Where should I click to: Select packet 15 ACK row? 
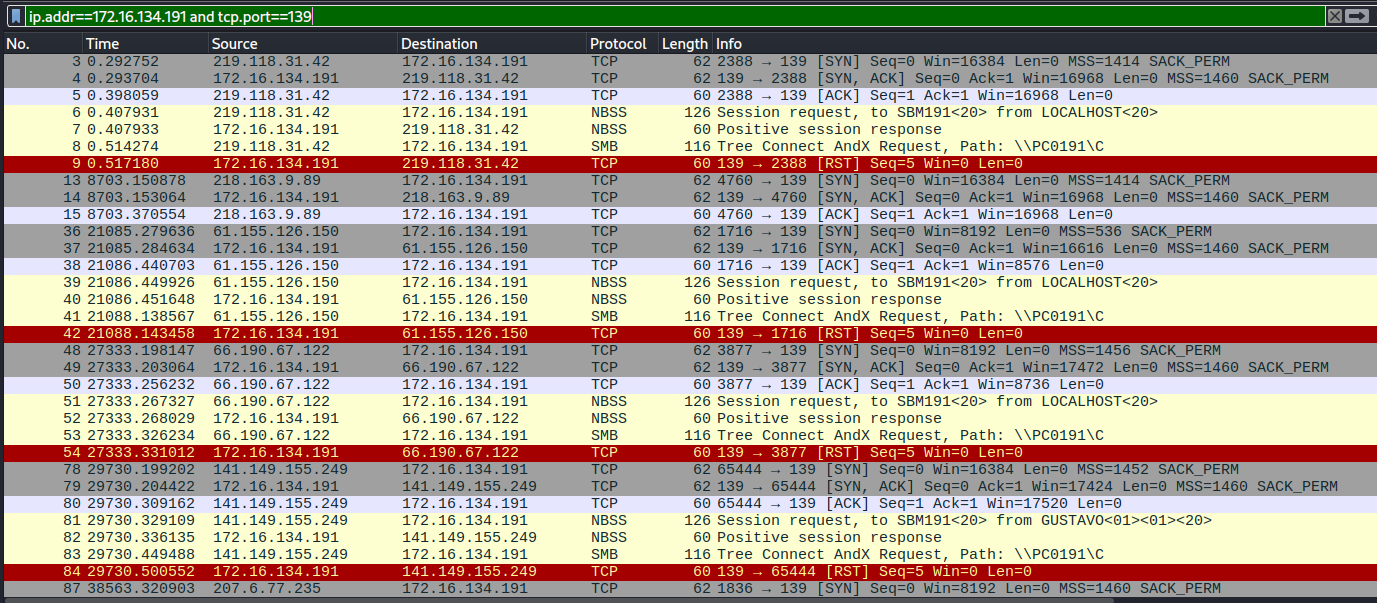coord(688,214)
